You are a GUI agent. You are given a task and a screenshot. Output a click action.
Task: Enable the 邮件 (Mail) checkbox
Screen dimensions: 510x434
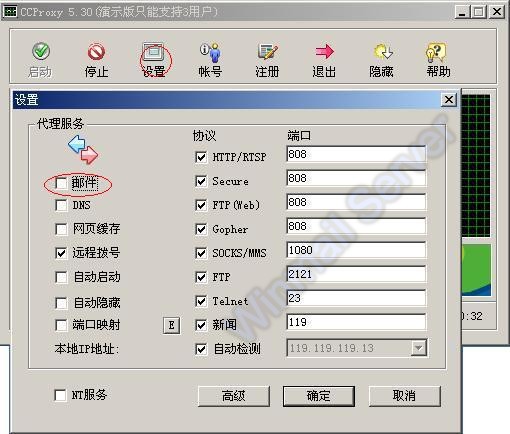(x=61, y=183)
